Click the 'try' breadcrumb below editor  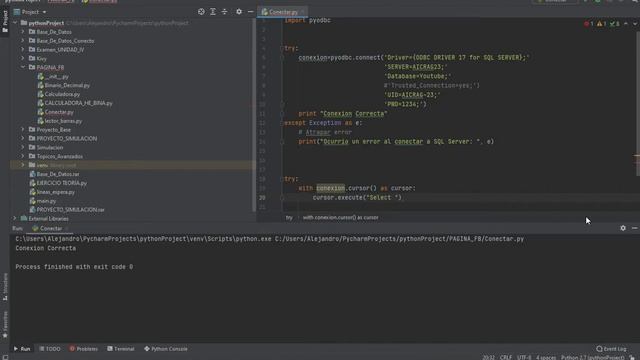pyautogui.click(x=289, y=218)
